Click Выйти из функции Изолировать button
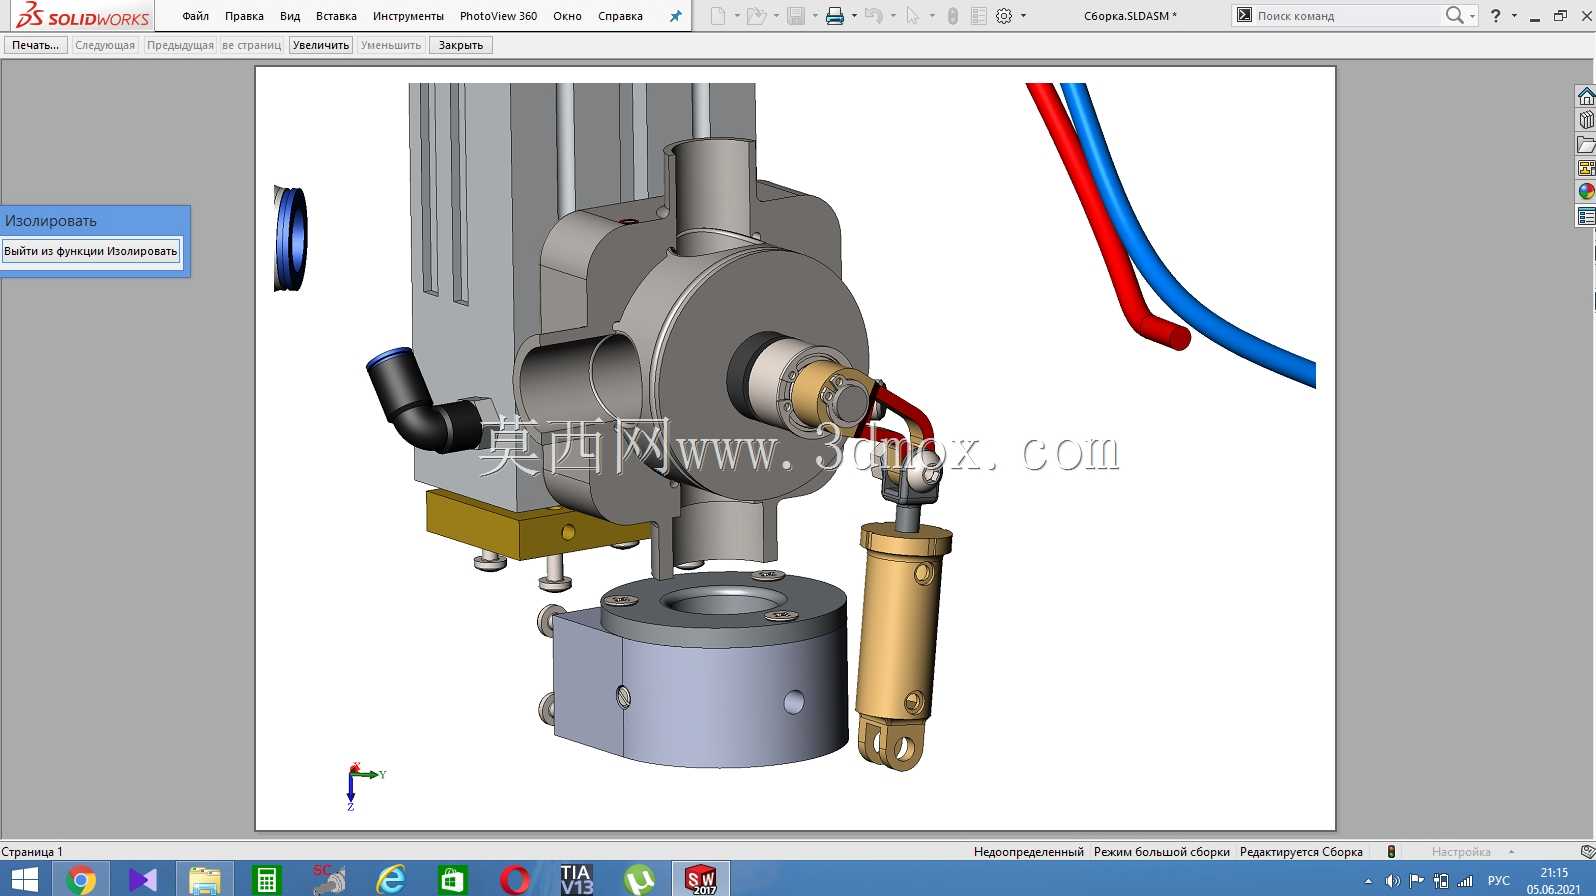Image resolution: width=1596 pixels, height=896 pixels. click(91, 251)
